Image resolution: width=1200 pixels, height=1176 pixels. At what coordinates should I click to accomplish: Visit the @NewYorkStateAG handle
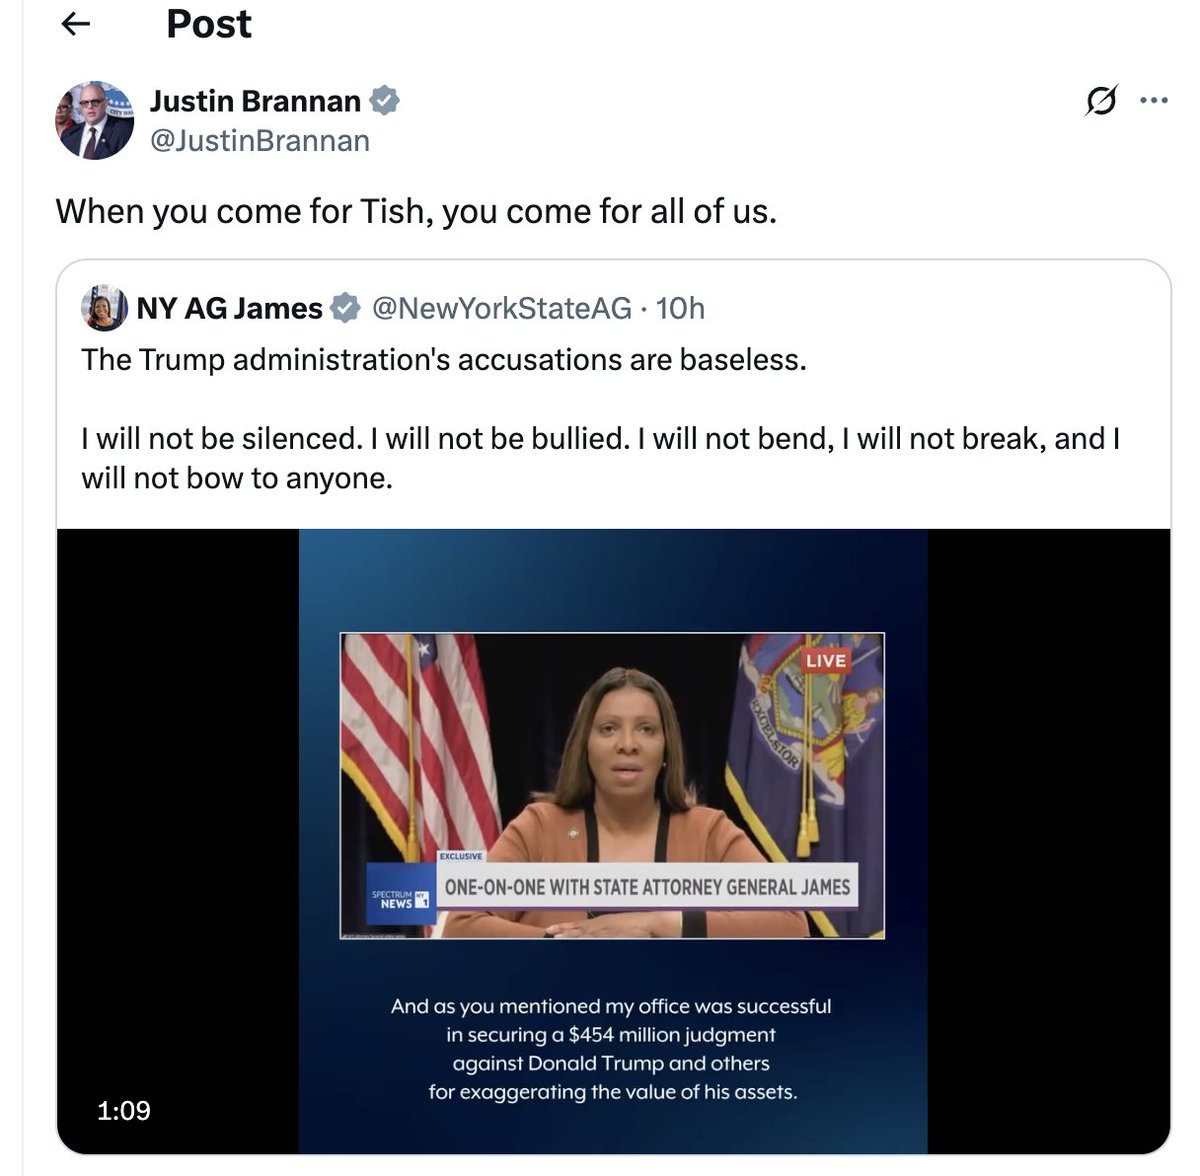point(501,308)
